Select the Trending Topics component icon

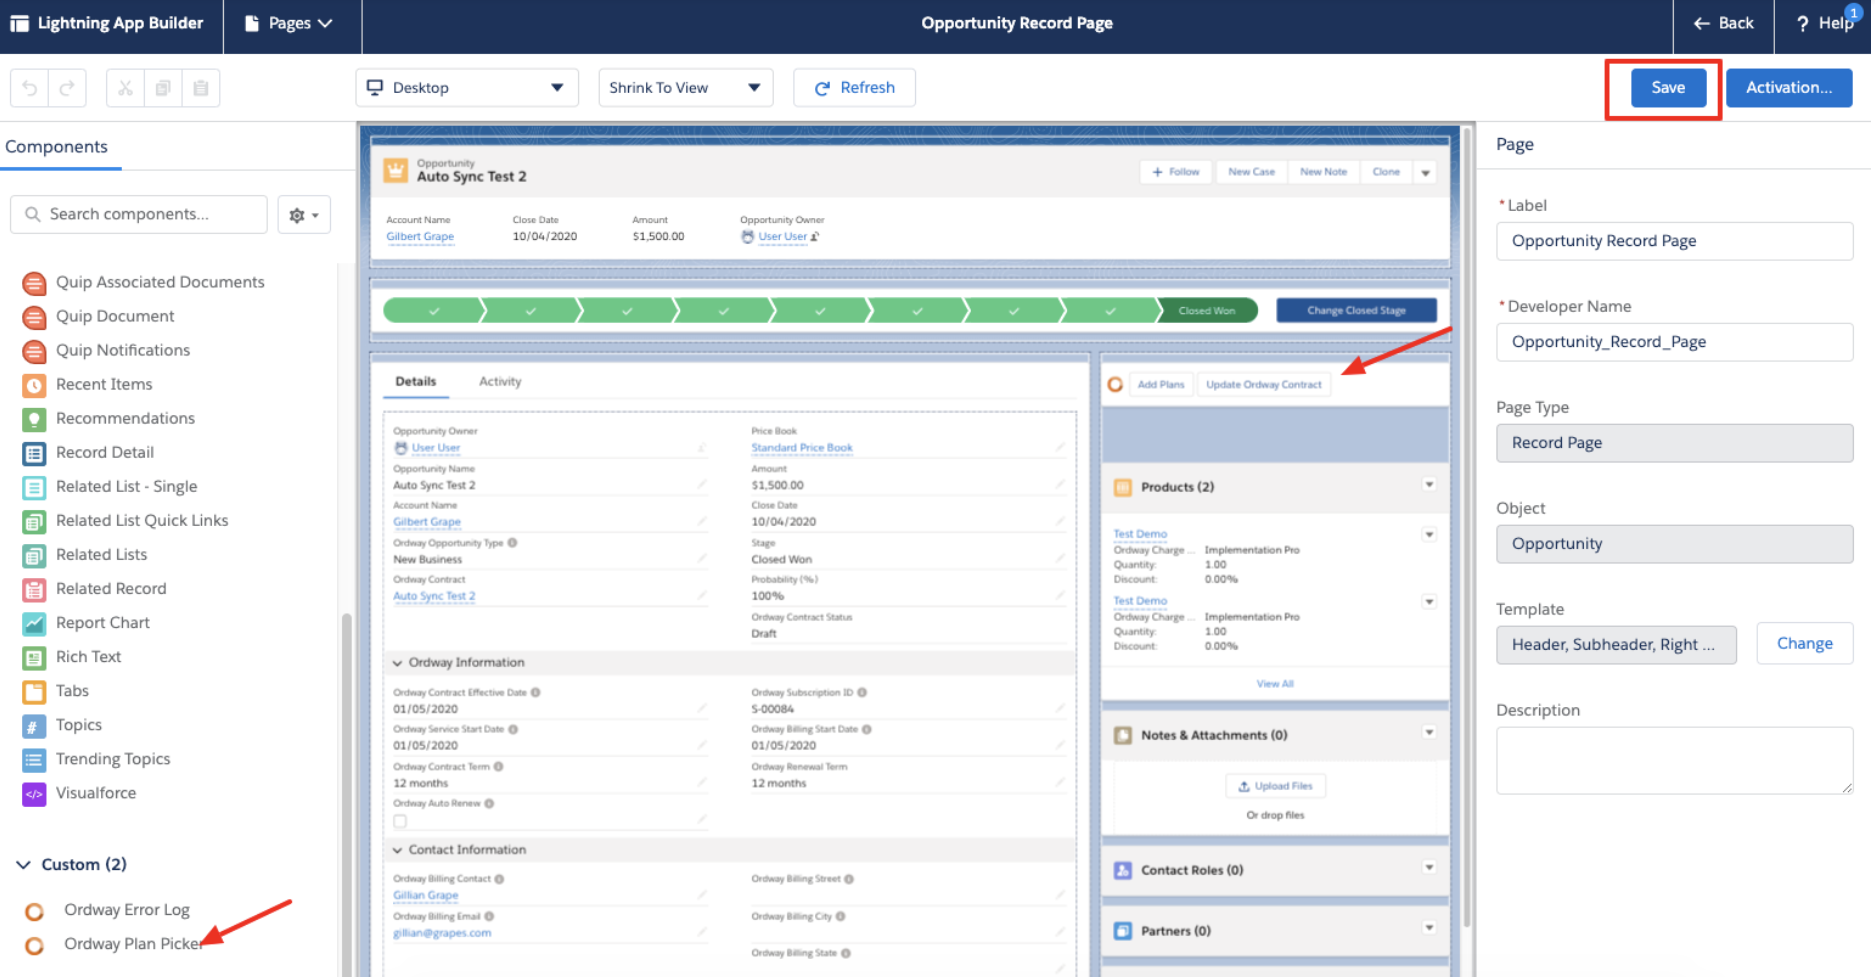coord(34,760)
